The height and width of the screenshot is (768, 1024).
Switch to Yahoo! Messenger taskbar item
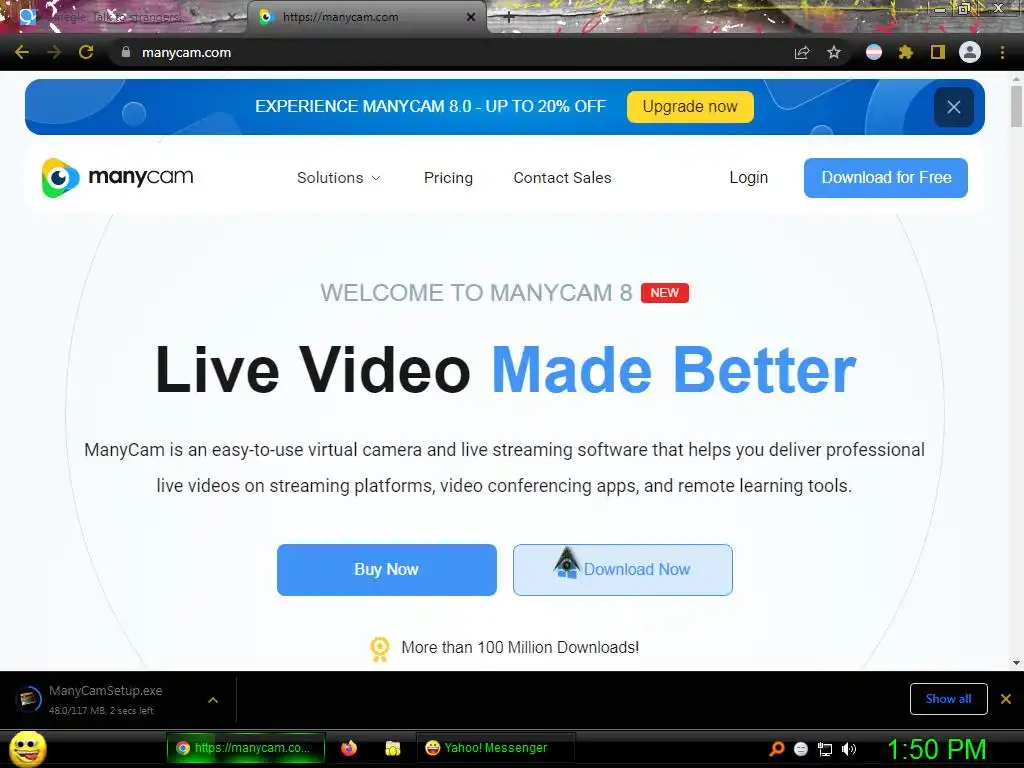[495, 748]
